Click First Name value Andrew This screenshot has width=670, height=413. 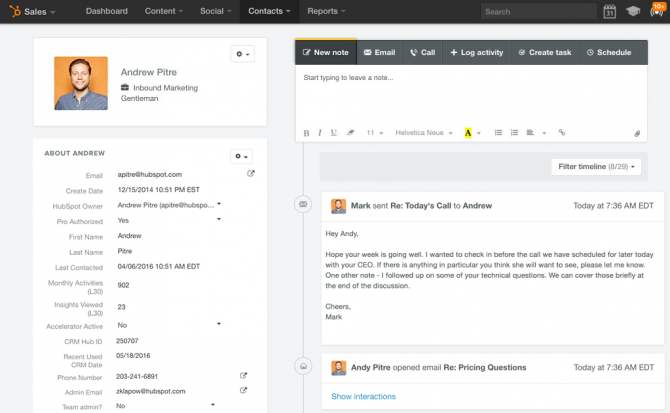(129, 236)
